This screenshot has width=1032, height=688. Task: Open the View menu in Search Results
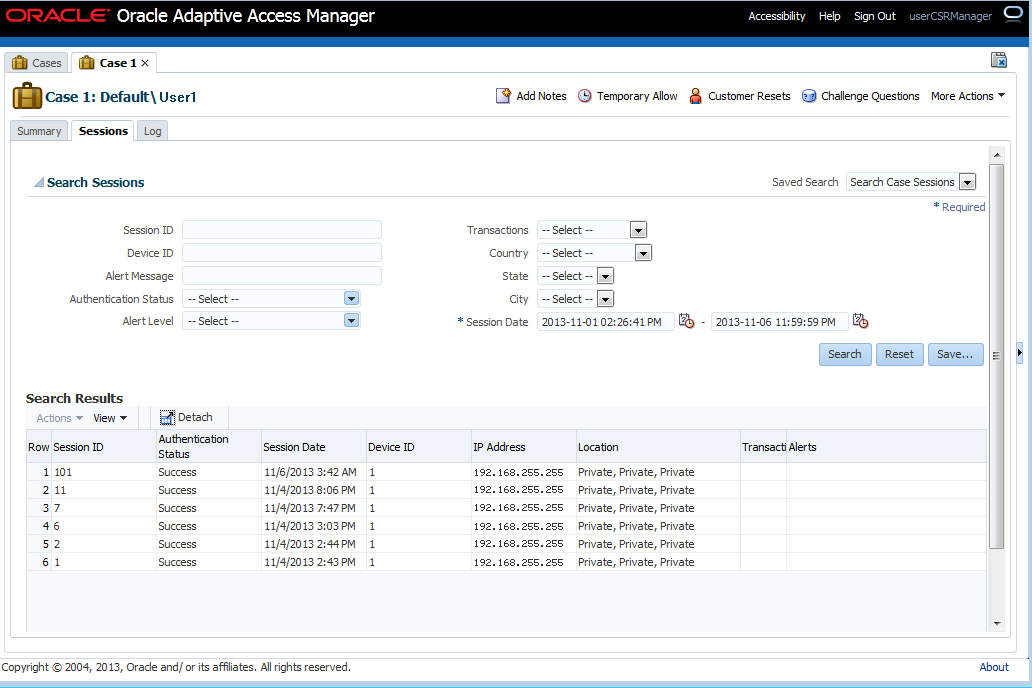(110, 418)
